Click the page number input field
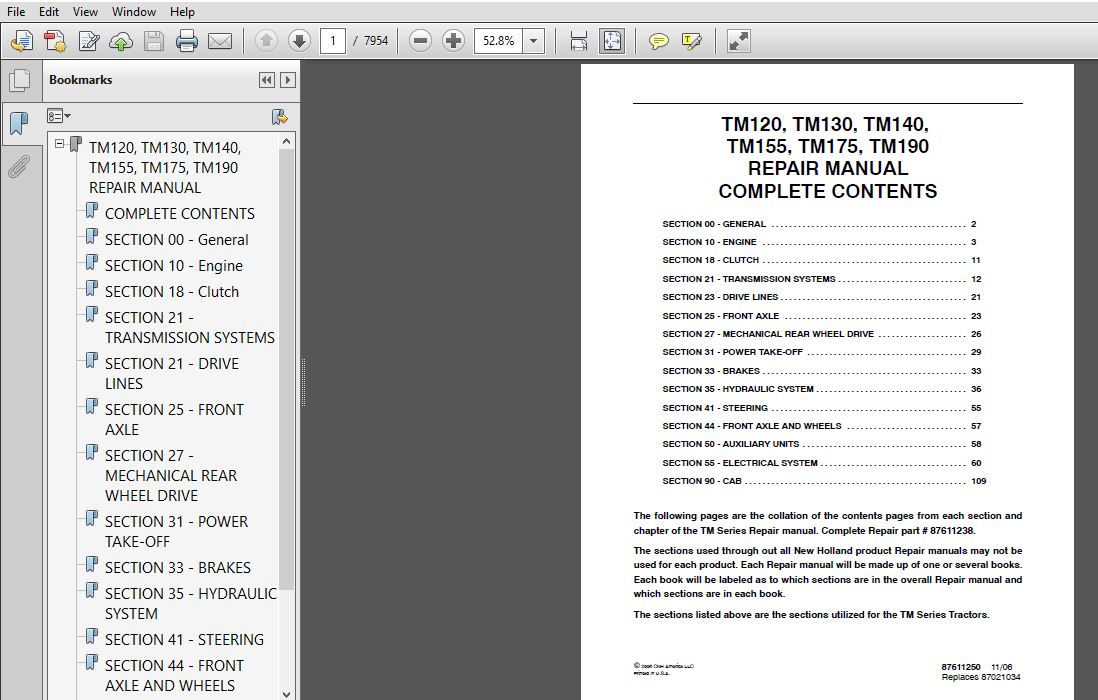Viewport: 1098px width, 700px height. pyautogui.click(x=333, y=41)
